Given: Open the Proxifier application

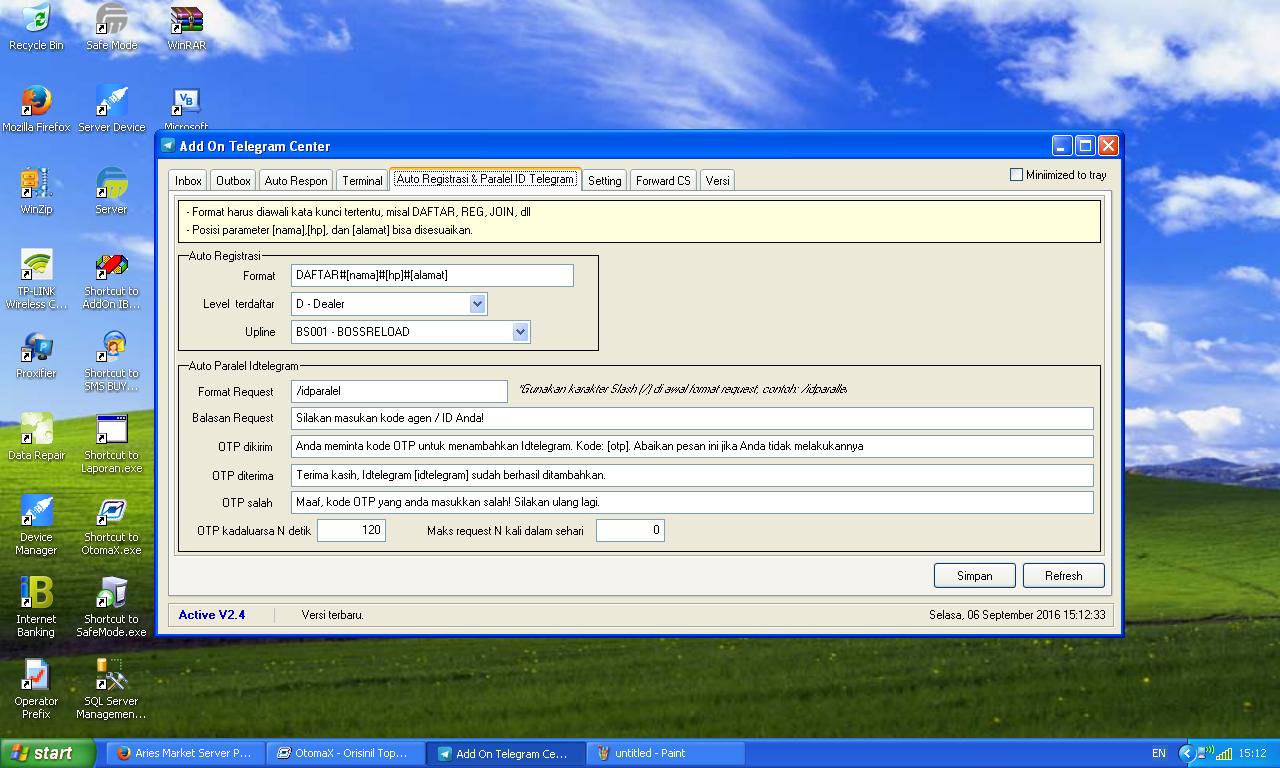Looking at the screenshot, I should pos(36,357).
